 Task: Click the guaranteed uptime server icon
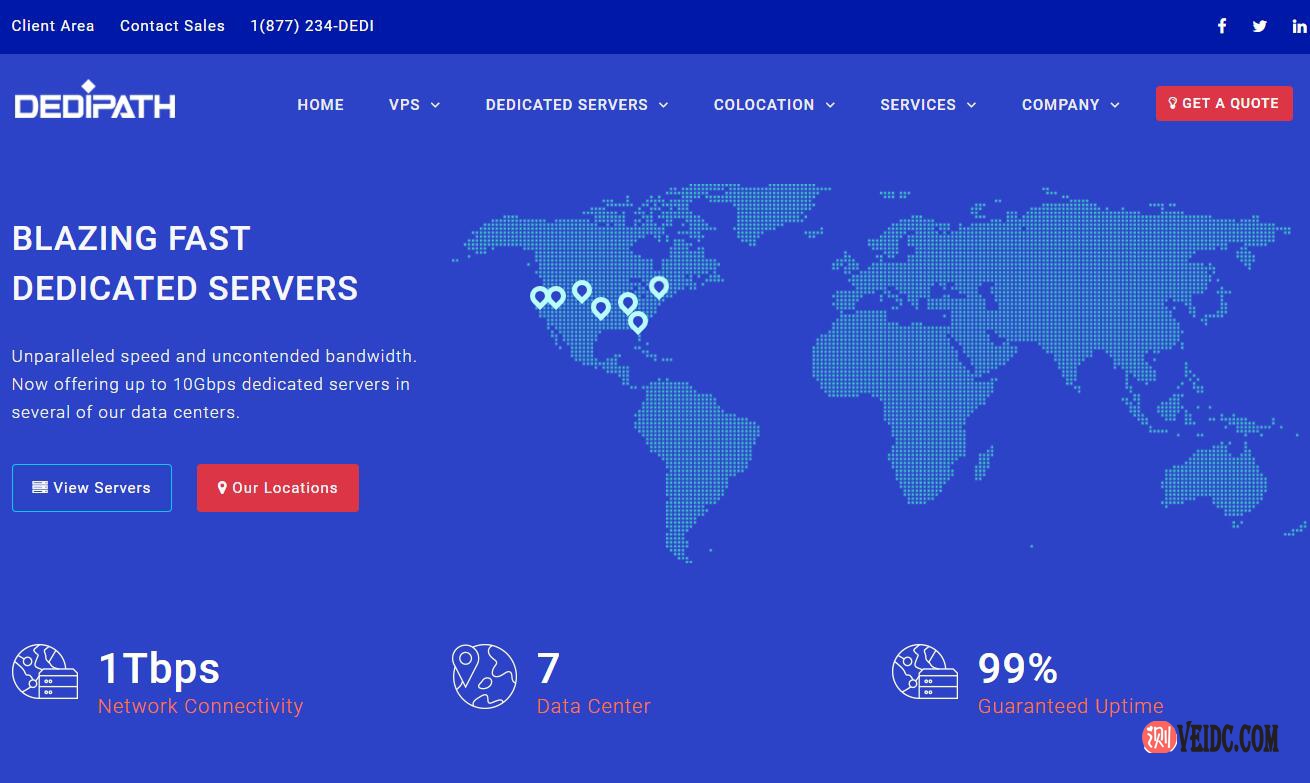coord(924,672)
